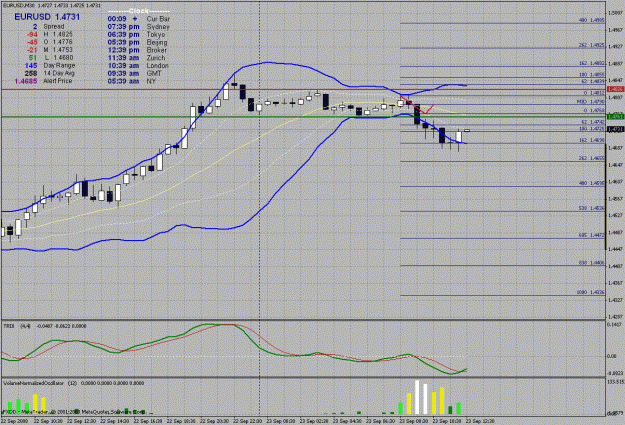The image size is (625, 425).
Task: Click the 530 Fibonacci level label
Action: tap(591, 208)
